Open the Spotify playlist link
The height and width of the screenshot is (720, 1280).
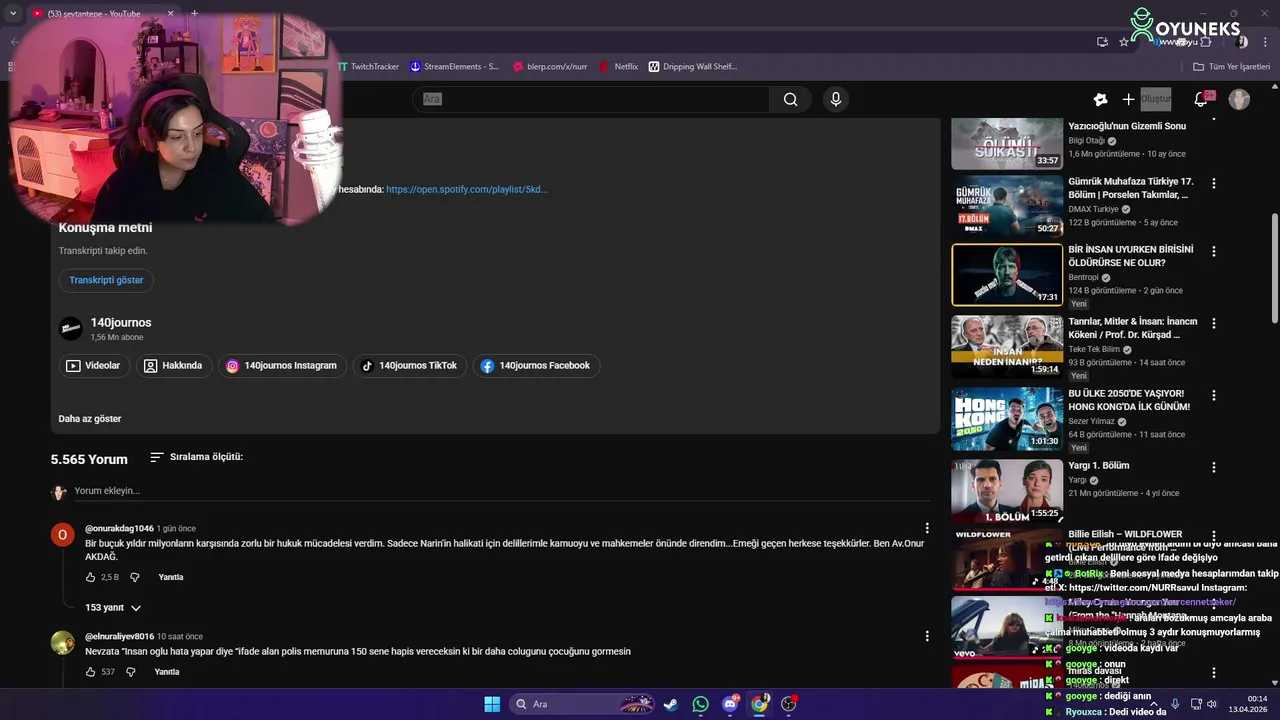[x=466, y=189]
